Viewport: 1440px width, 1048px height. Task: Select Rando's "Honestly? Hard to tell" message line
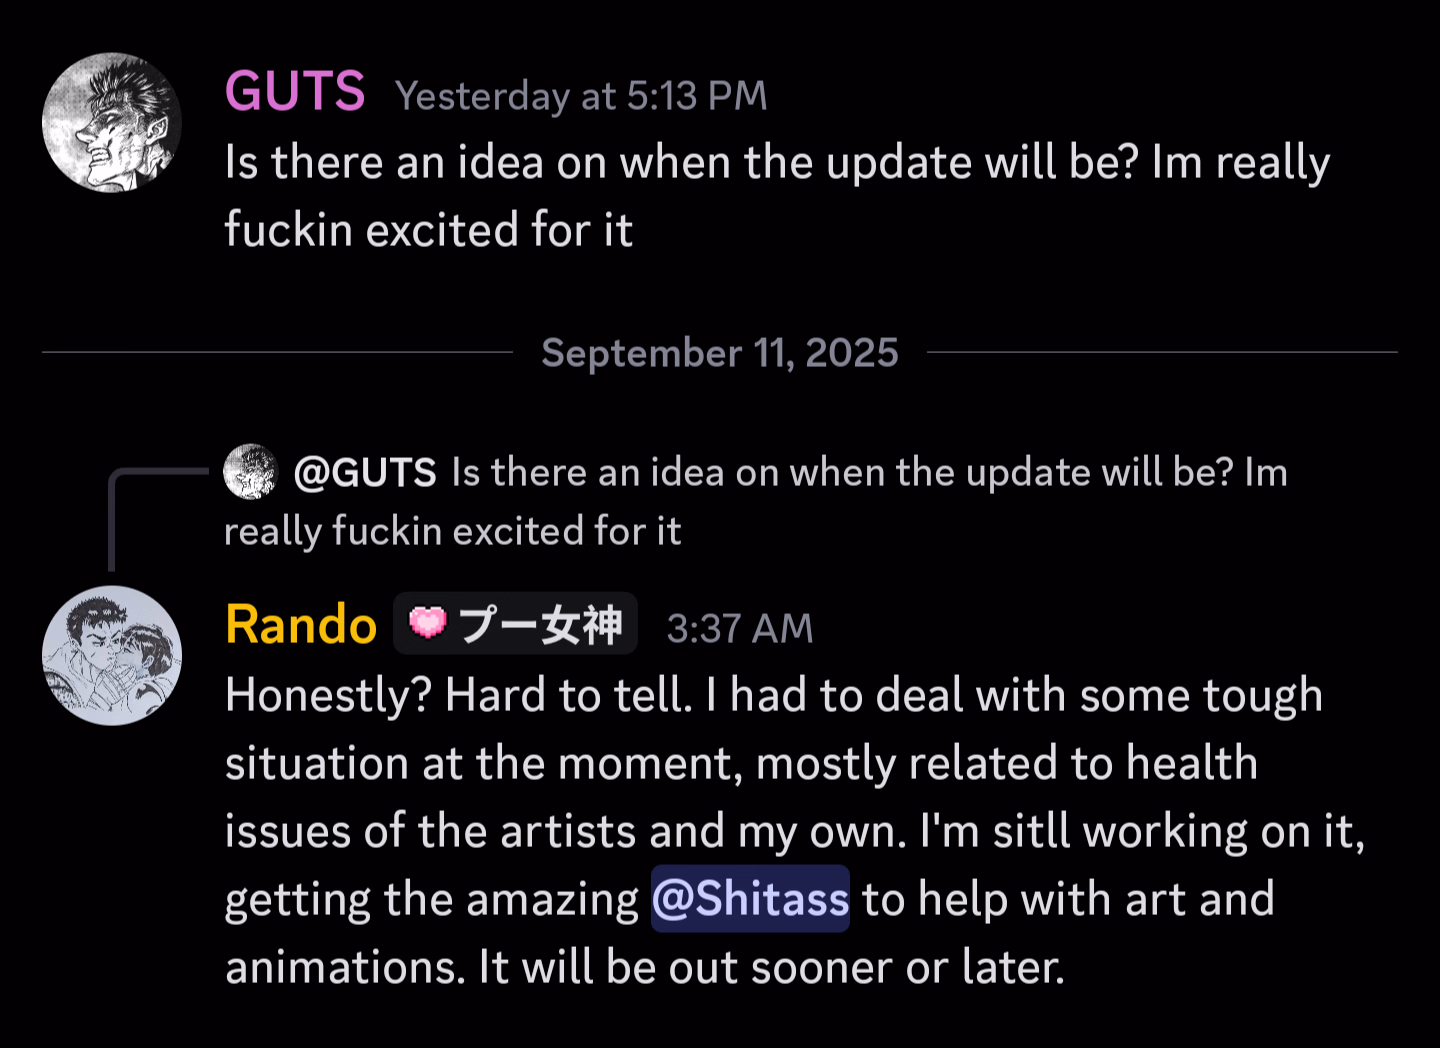coord(773,696)
